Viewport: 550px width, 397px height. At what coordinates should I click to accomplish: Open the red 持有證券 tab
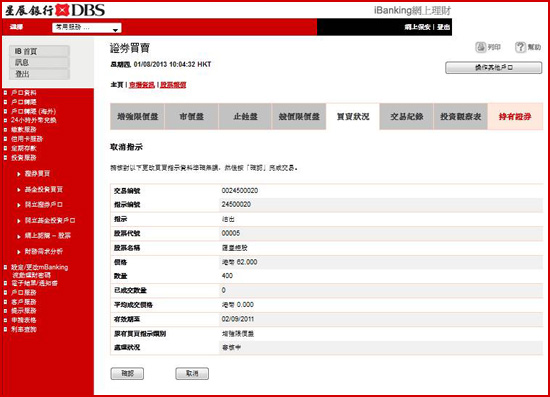point(515,116)
